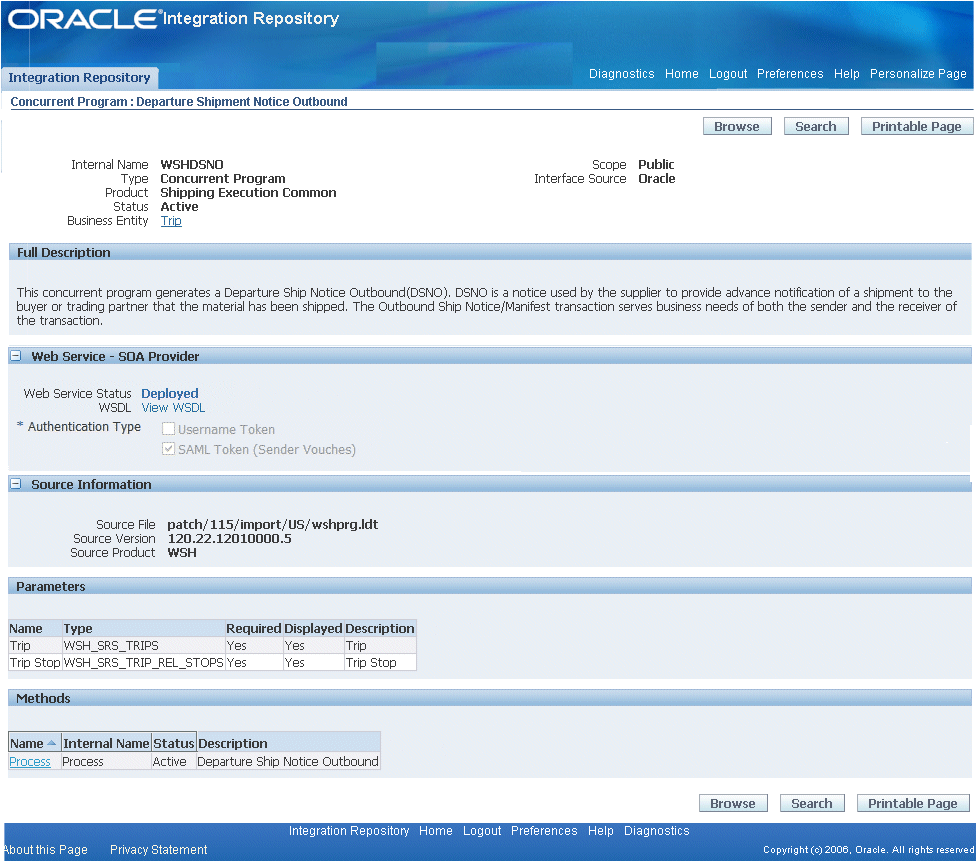Viewport: 976px width, 862px height.
Task: Click the bottom Printable Page button
Action: point(913,803)
